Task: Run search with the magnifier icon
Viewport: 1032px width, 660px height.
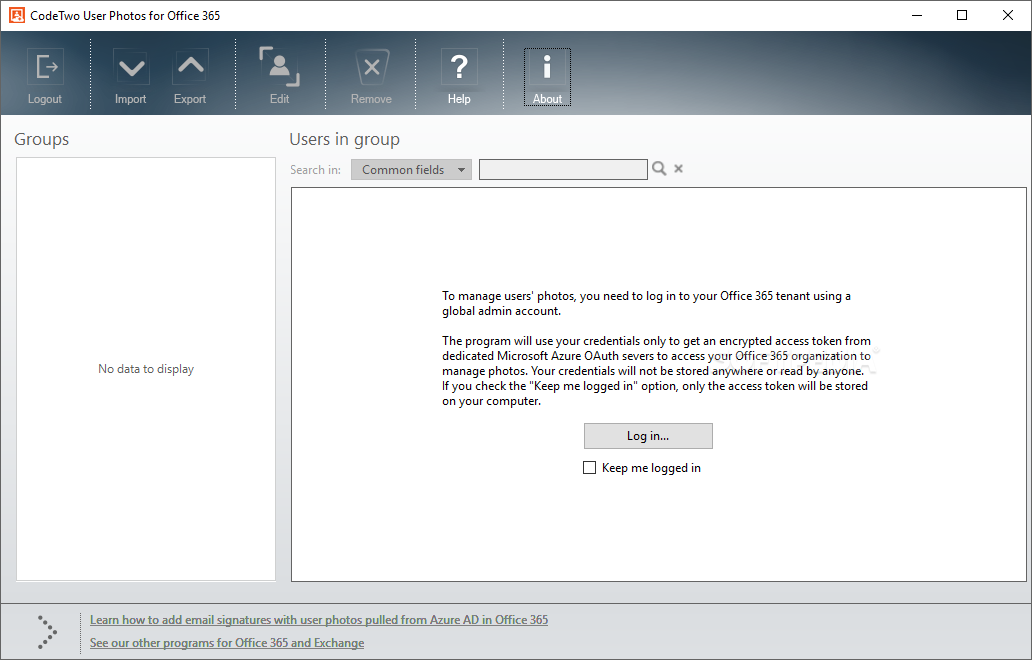Action: 659,168
